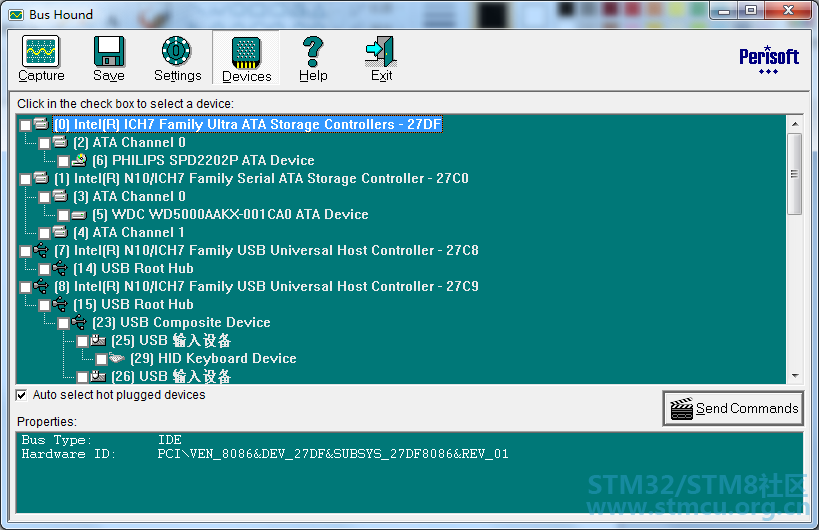Click the device list scroll down arrow
The width and height of the screenshot is (819, 530).
pos(794,376)
